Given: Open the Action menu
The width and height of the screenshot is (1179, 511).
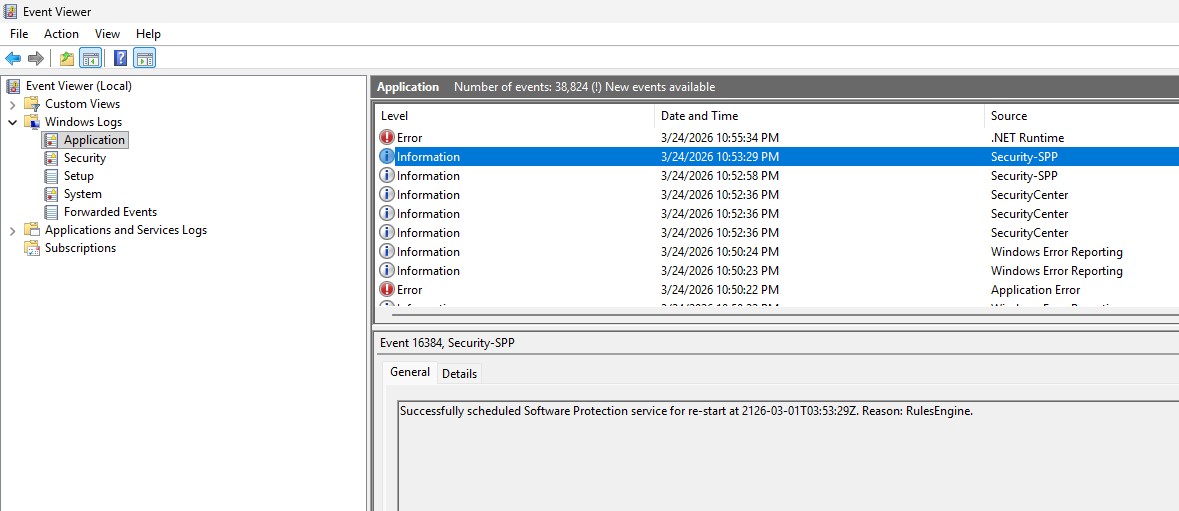Looking at the screenshot, I should 61,34.
